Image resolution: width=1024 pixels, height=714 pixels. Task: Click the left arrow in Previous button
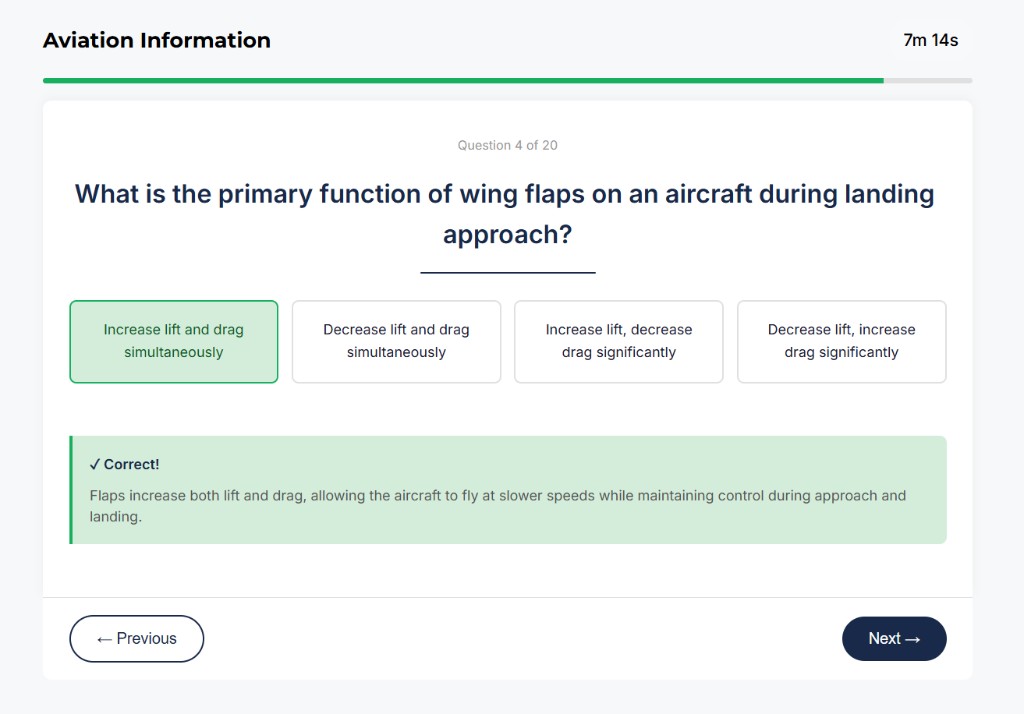click(x=104, y=638)
